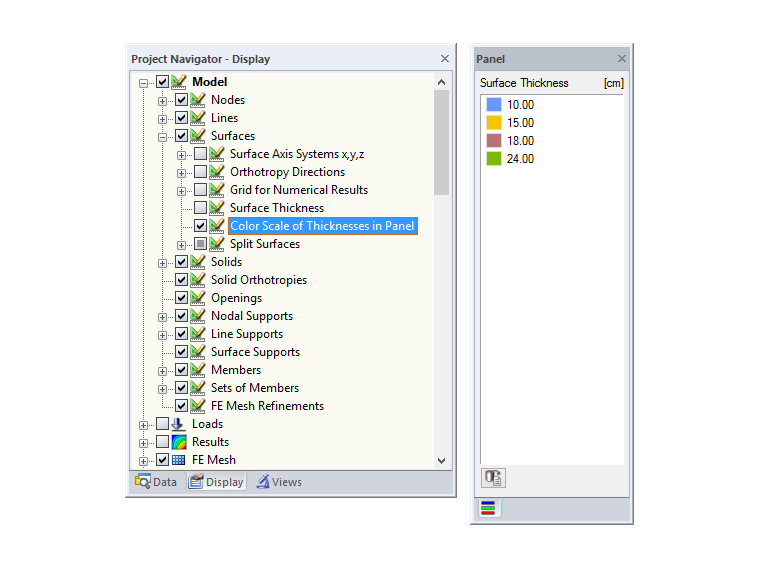Switch to the Data tab
This screenshot has width=760, height=570.
(156, 482)
